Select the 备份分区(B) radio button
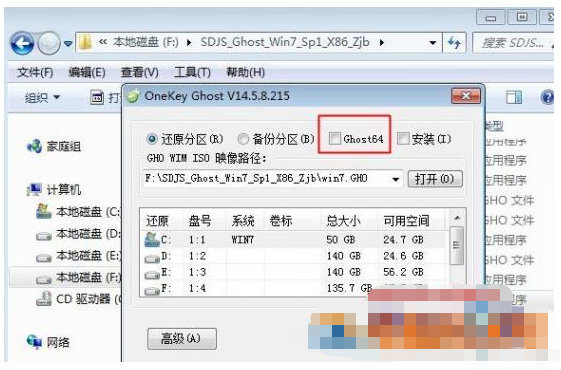561x370 pixels. (243, 139)
